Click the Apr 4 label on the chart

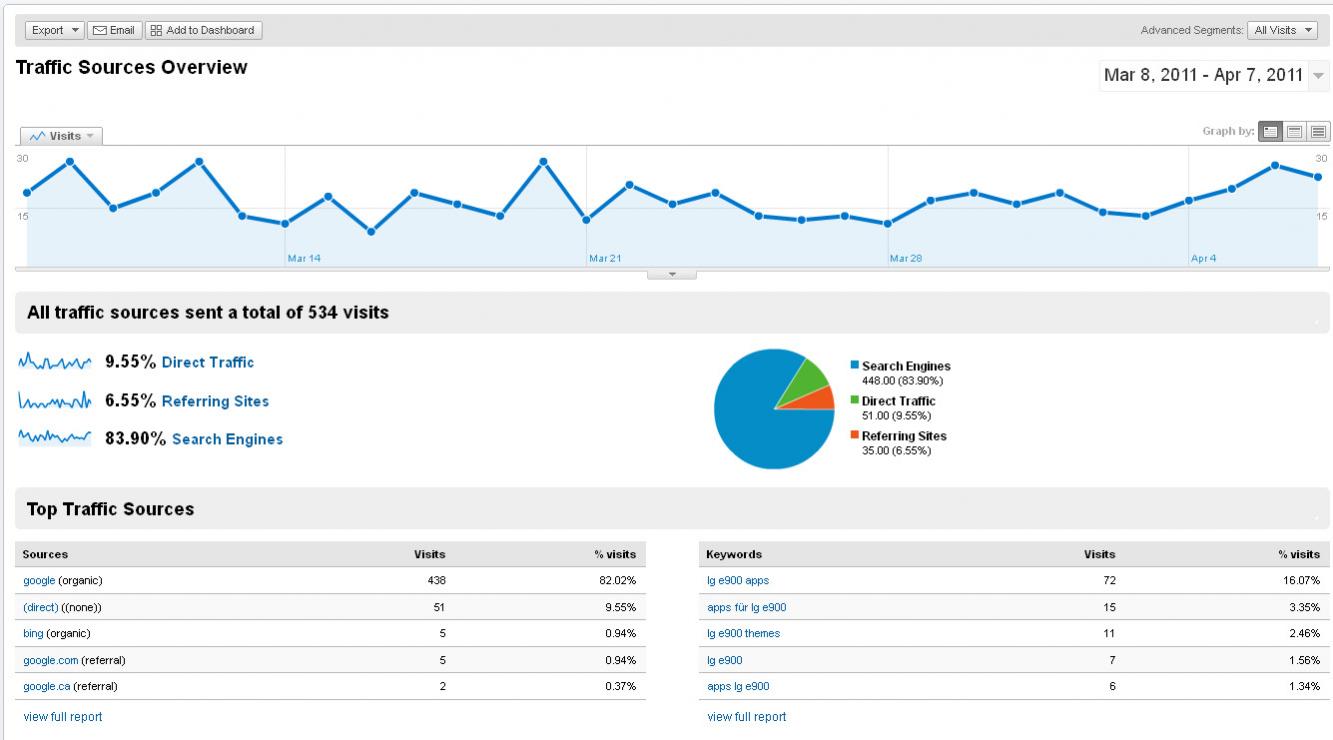point(1204,259)
